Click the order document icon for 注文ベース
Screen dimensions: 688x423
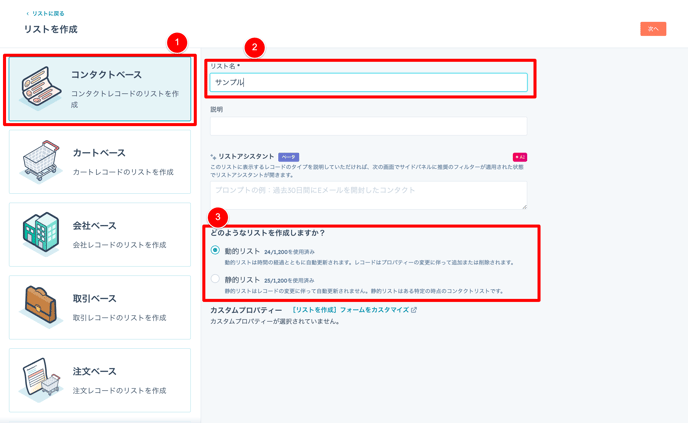[x=40, y=380]
